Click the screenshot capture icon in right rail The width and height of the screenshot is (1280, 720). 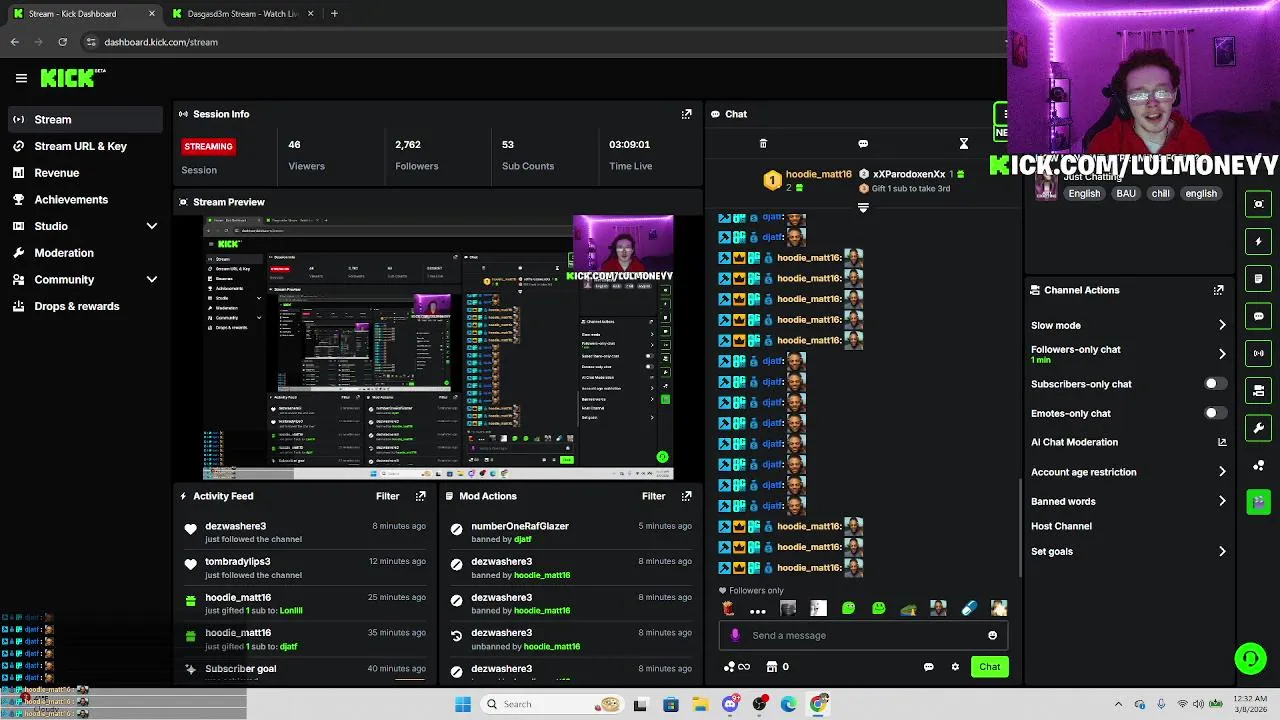[1258, 204]
